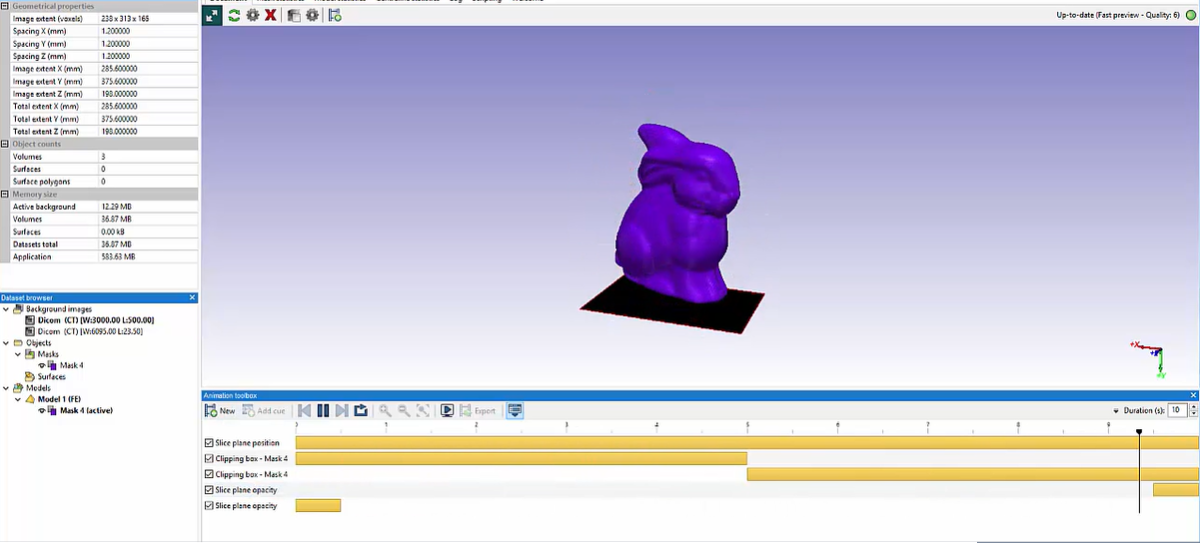Close the Dataset browser panel
1200x543 pixels.
click(x=194, y=298)
